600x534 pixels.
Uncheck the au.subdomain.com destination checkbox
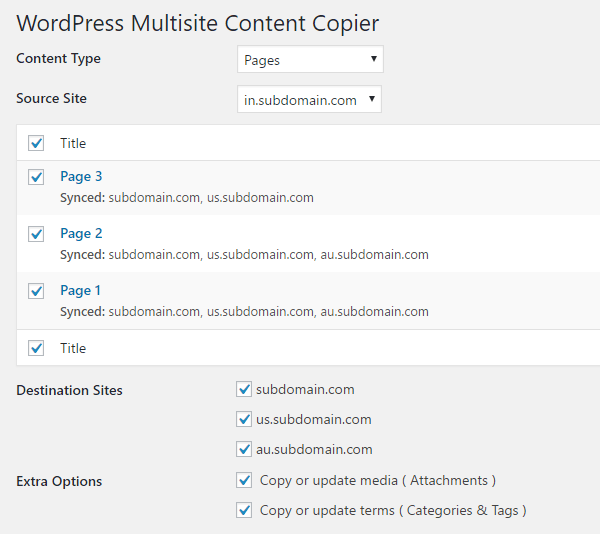point(244,449)
